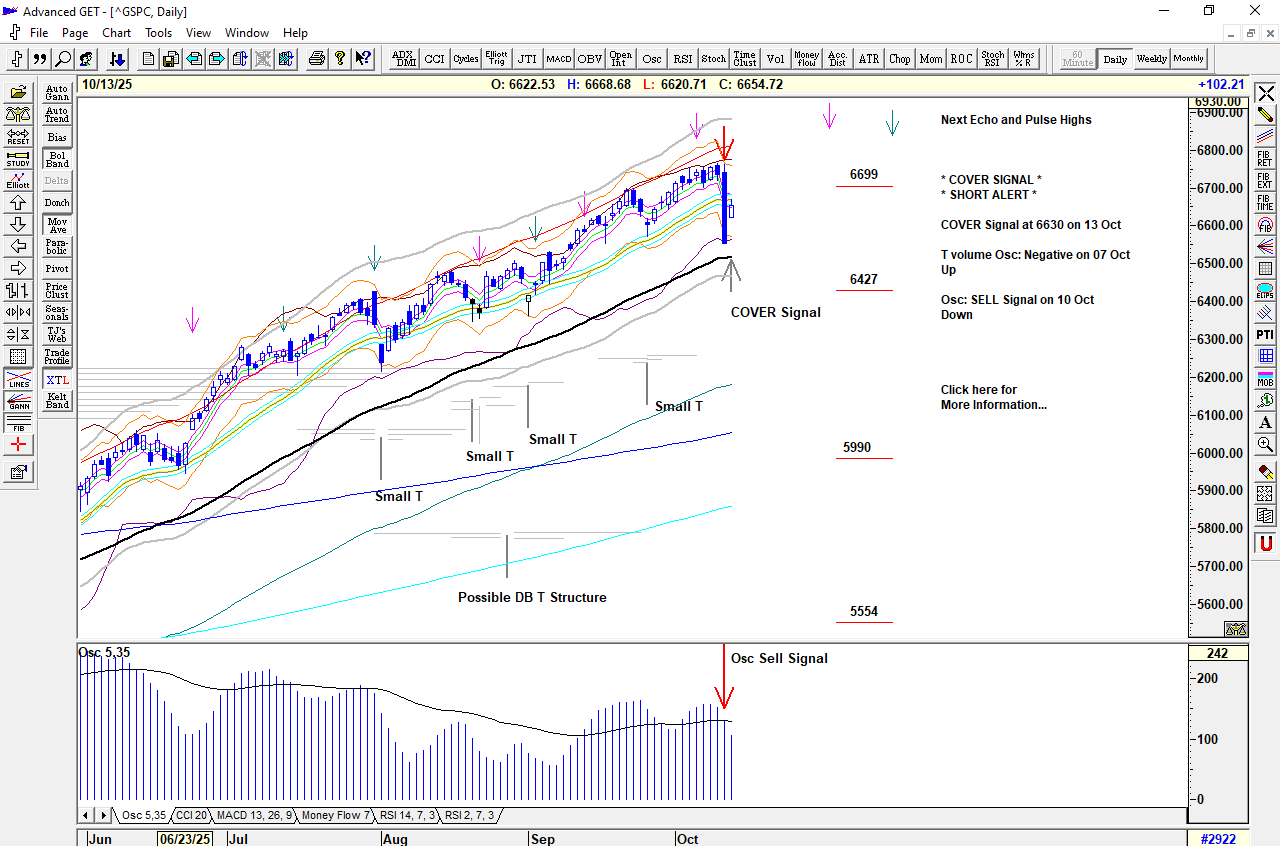Open the Tools menu
1280x846 pixels.
(x=158, y=33)
